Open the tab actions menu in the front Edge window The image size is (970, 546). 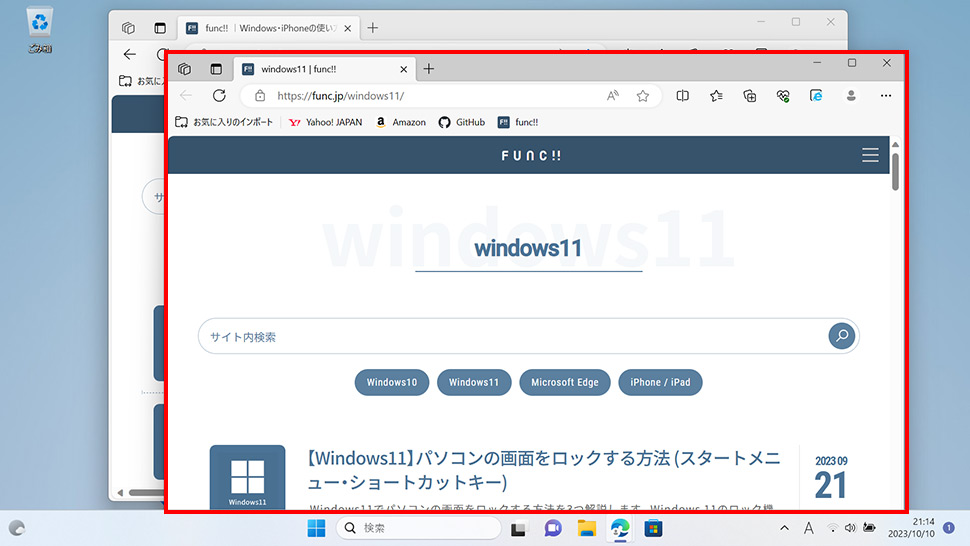click(x=216, y=69)
